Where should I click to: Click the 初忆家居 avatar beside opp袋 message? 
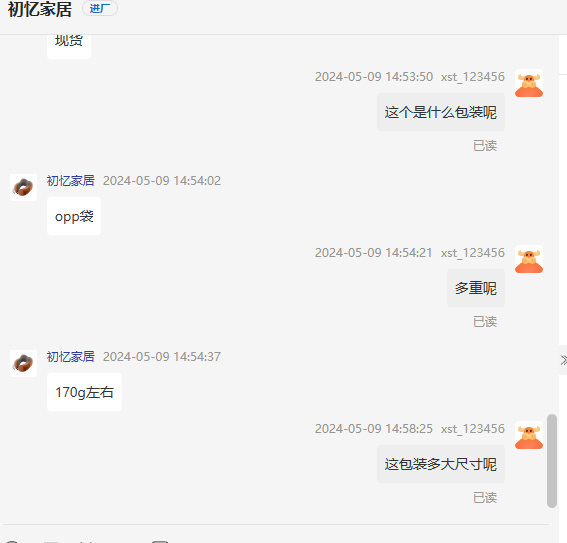23,187
